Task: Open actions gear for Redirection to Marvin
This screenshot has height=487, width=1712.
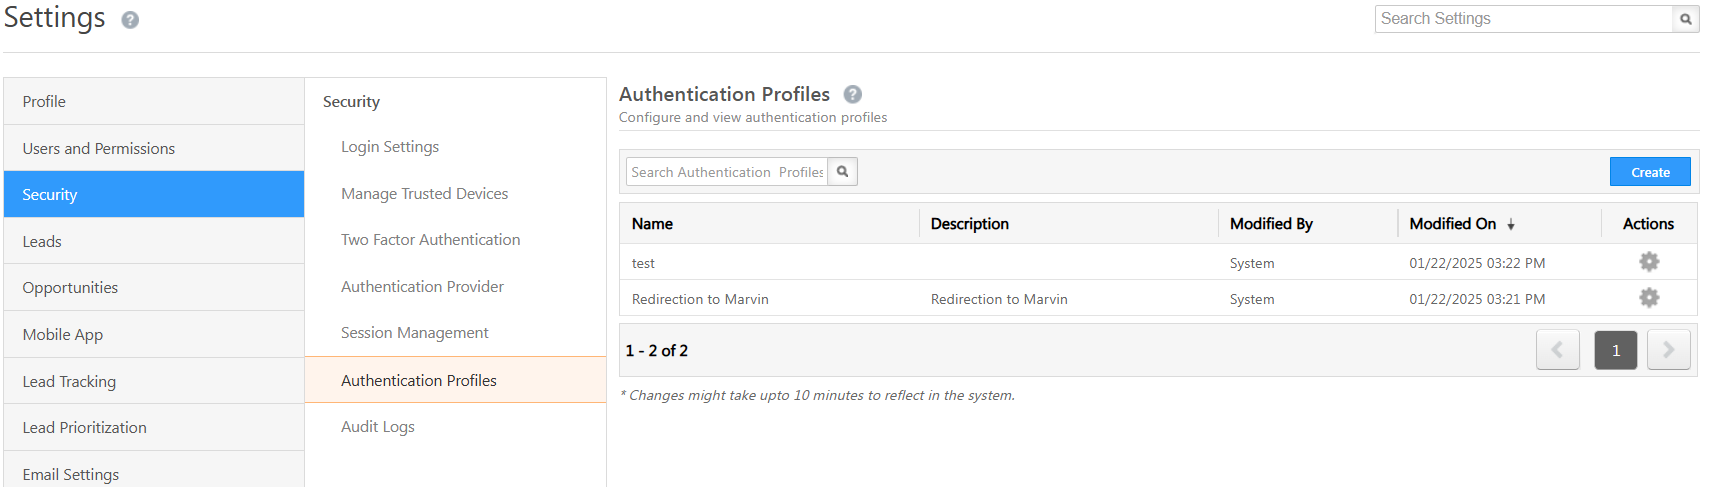Action: pos(1648,298)
